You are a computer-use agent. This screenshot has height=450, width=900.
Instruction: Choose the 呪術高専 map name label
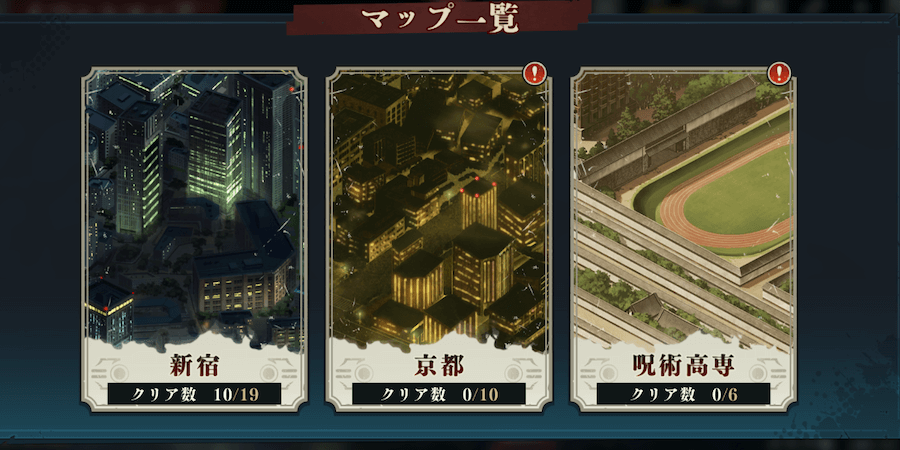point(683,367)
